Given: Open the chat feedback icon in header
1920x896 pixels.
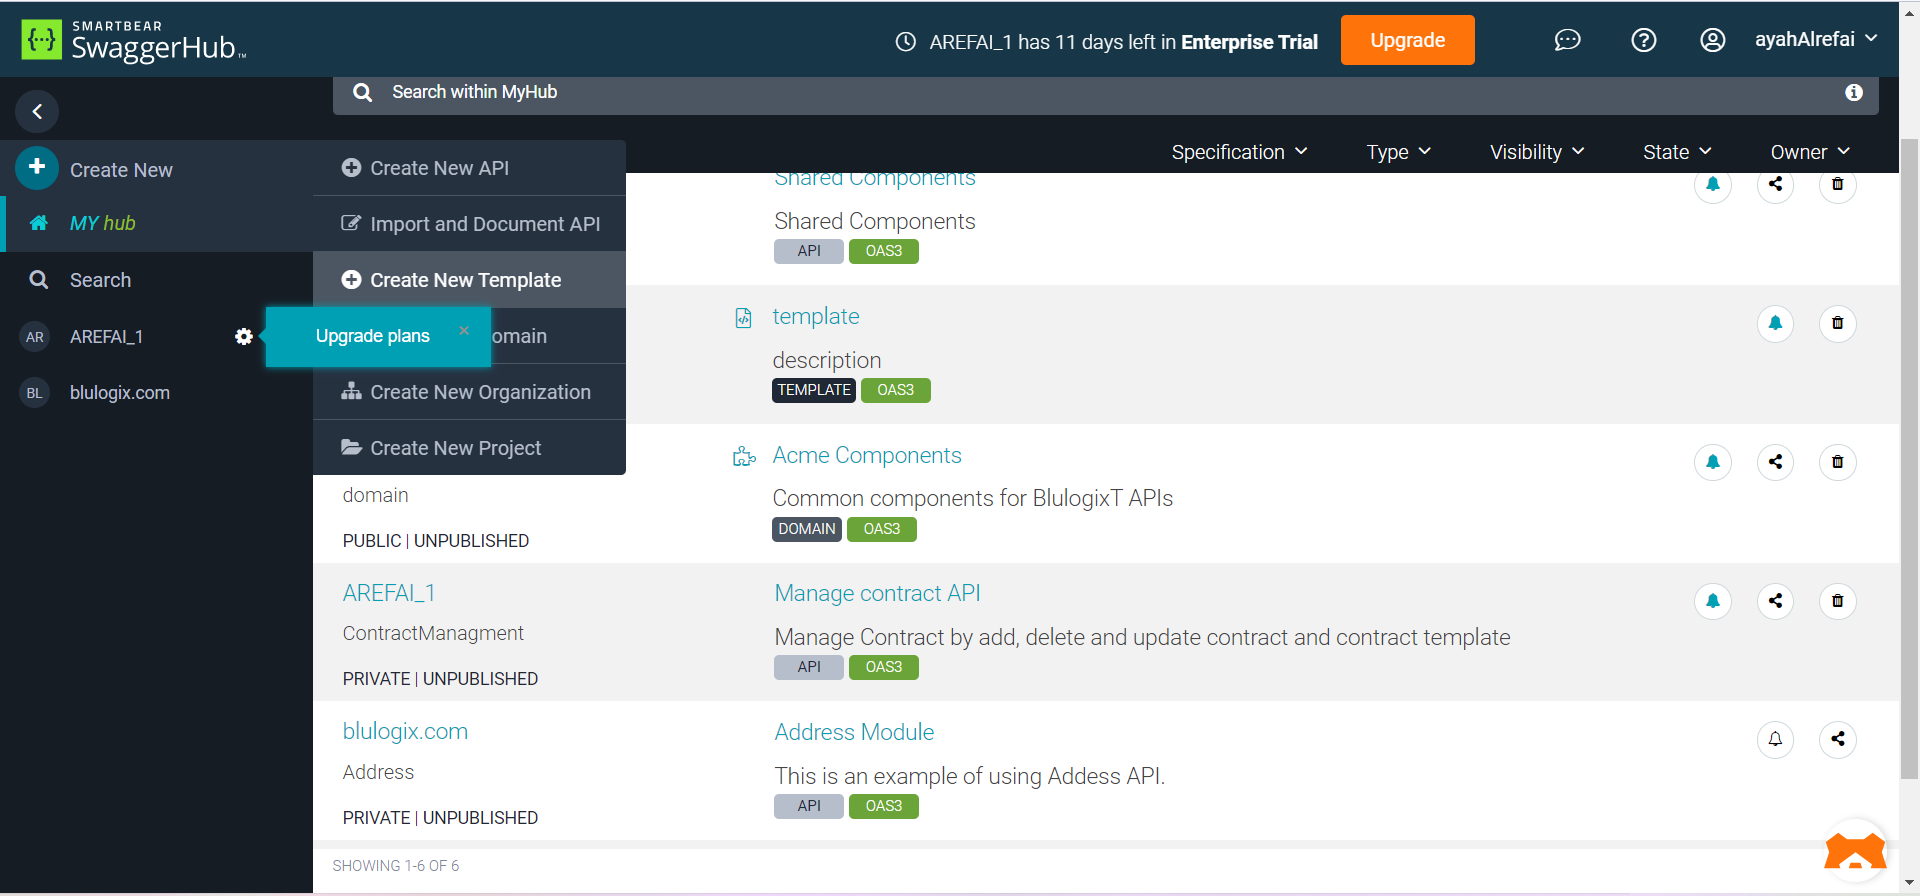Looking at the screenshot, I should pyautogui.click(x=1567, y=40).
